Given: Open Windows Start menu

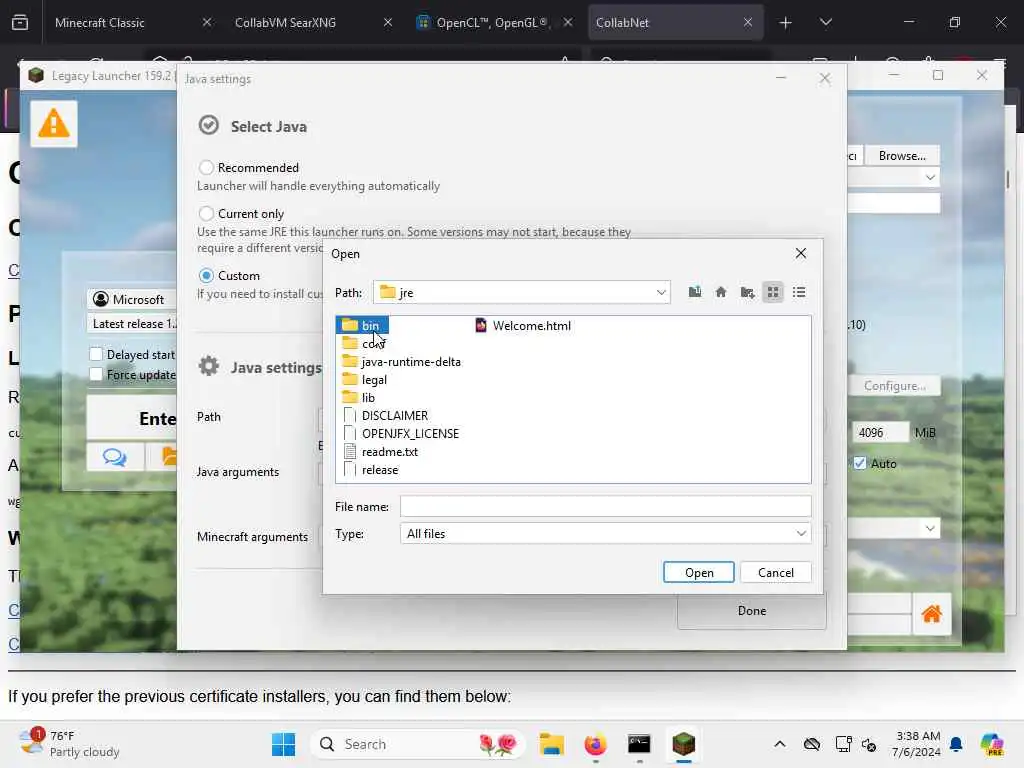Looking at the screenshot, I should pyautogui.click(x=283, y=744).
